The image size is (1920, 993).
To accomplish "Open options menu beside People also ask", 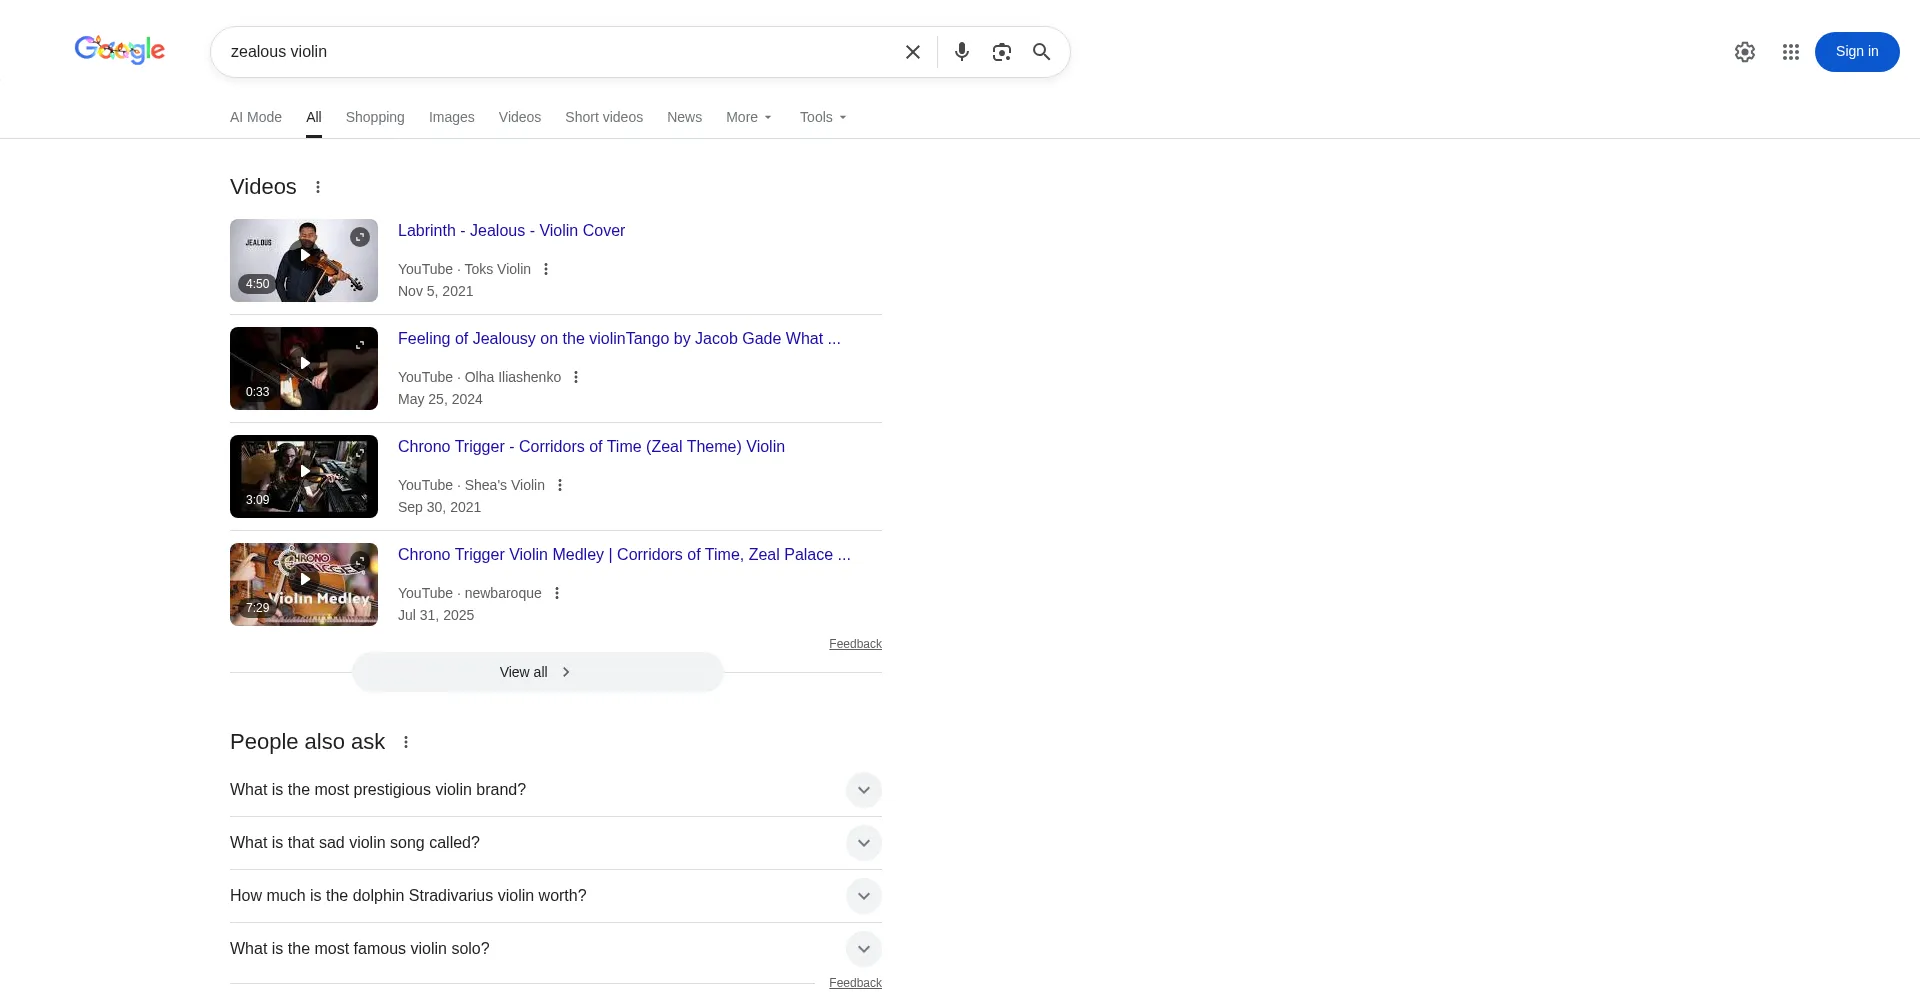I will pyautogui.click(x=406, y=742).
